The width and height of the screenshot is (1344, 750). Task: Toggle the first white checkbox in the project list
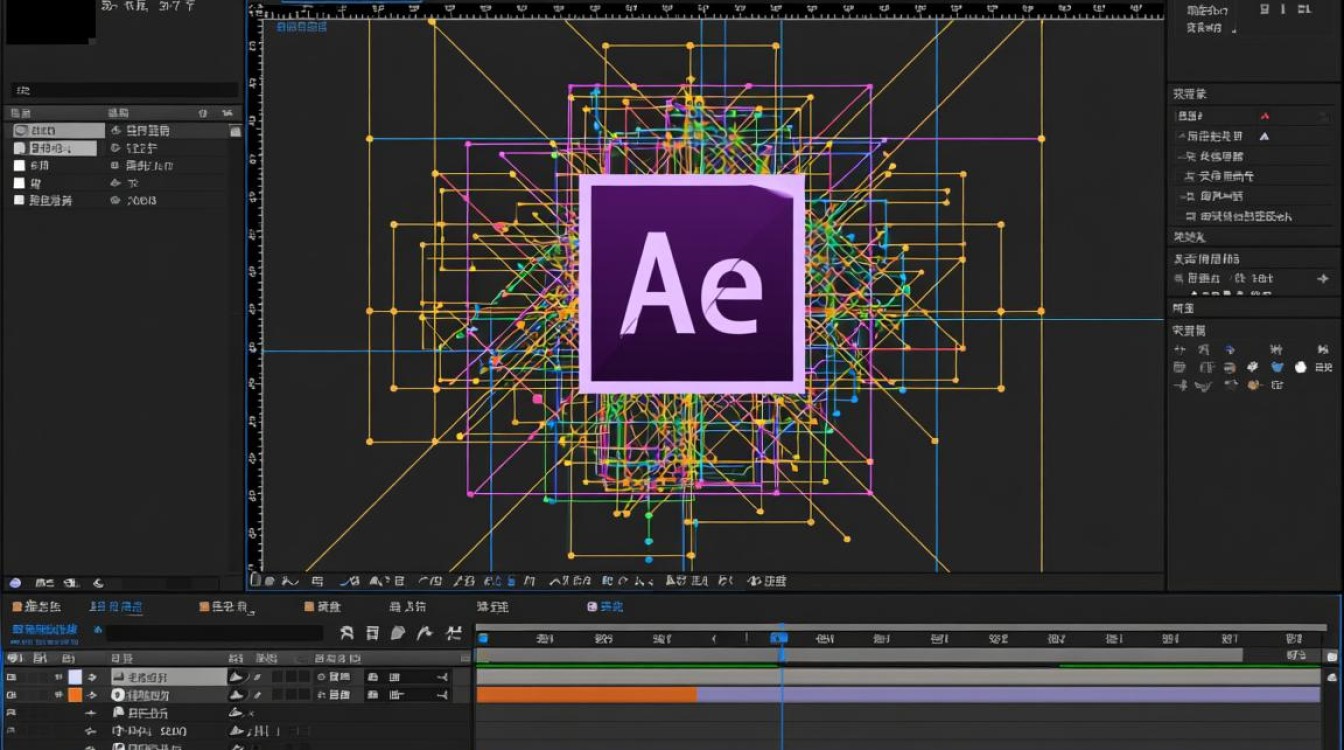coord(19,165)
